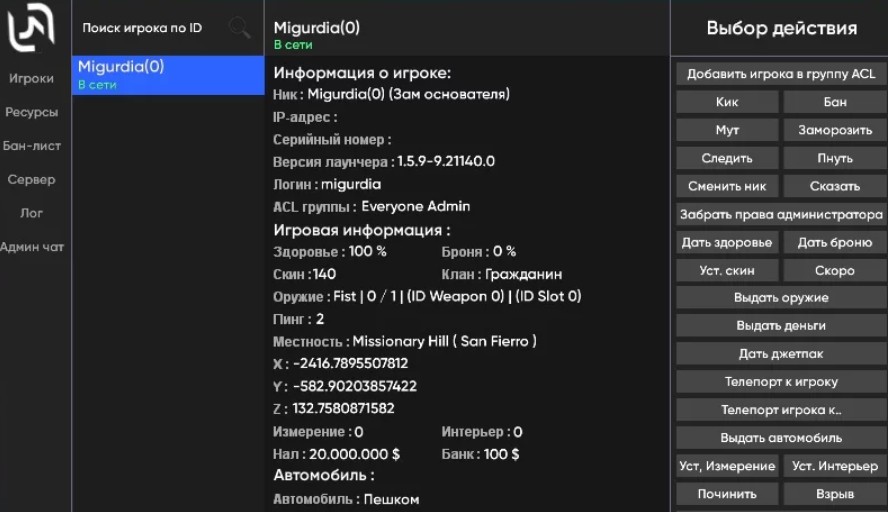
Task: Open the Лог section
Action: [x=32, y=213]
